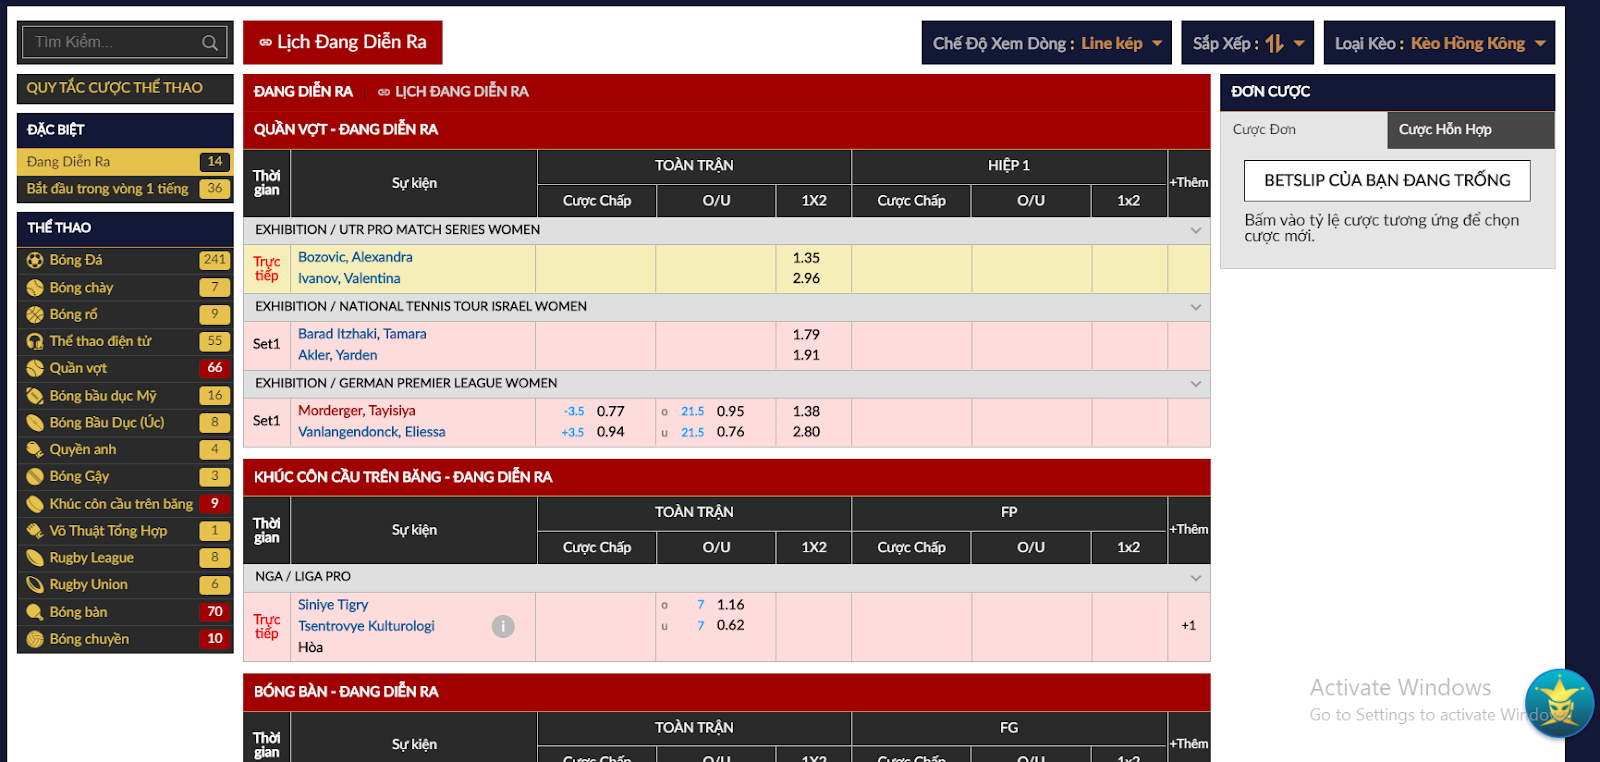Click the search magnifier icon
The width and height of the screenshot is (1600, 762).
[x=209, y=43]
